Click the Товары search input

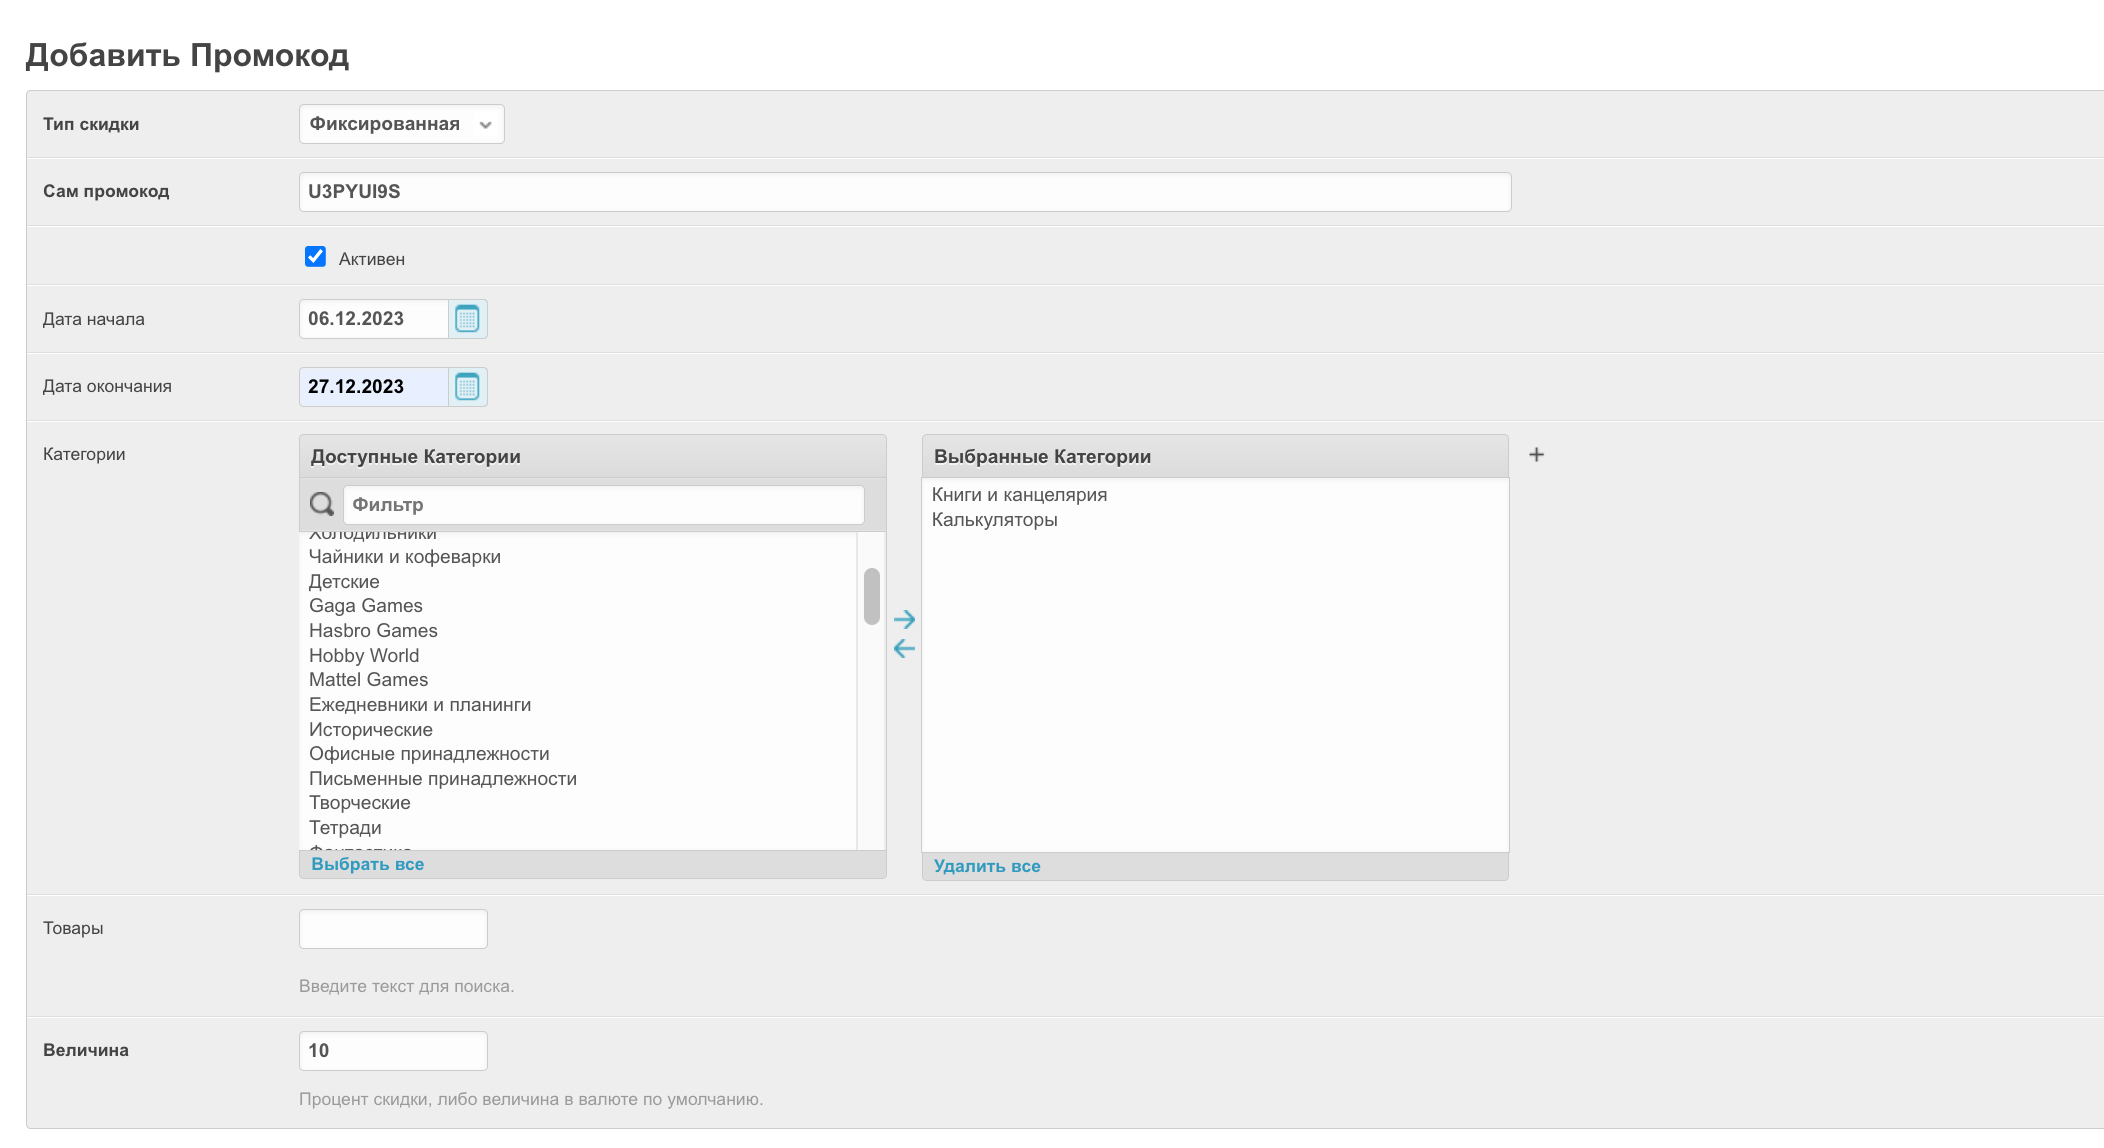[x=393, y=929]
